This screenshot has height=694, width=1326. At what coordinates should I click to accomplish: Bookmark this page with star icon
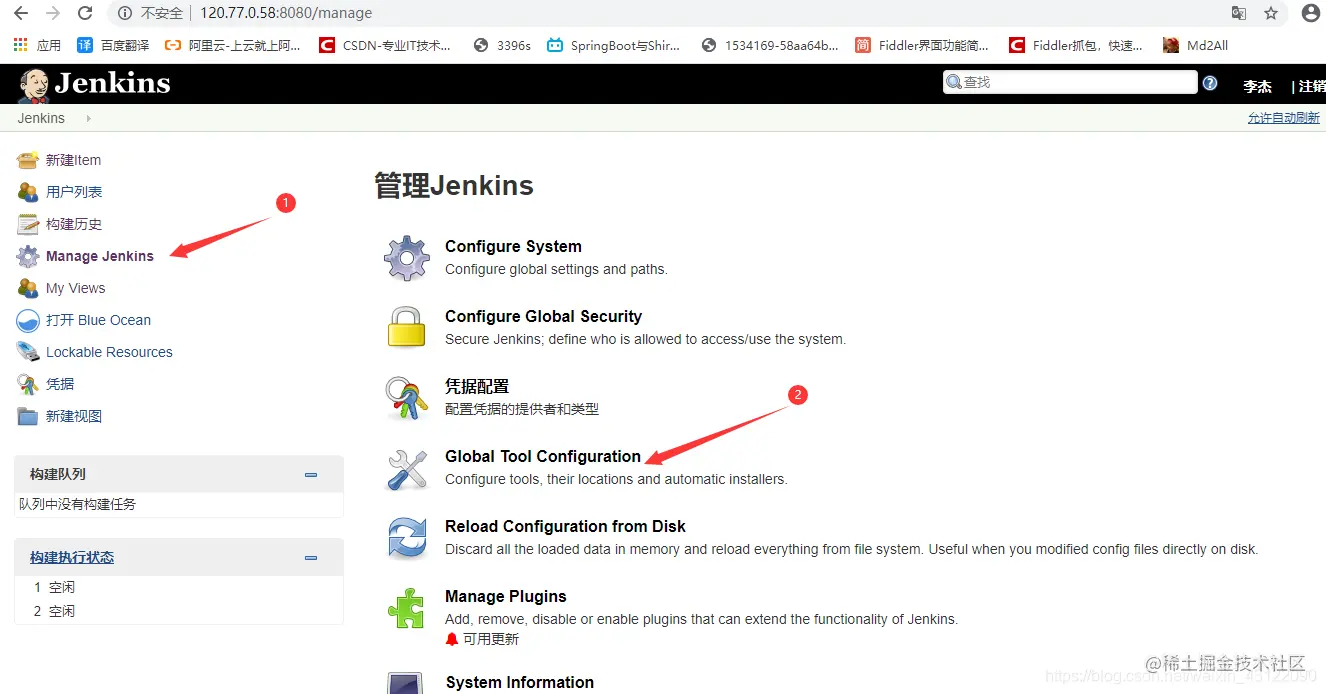pos(1271,13)
